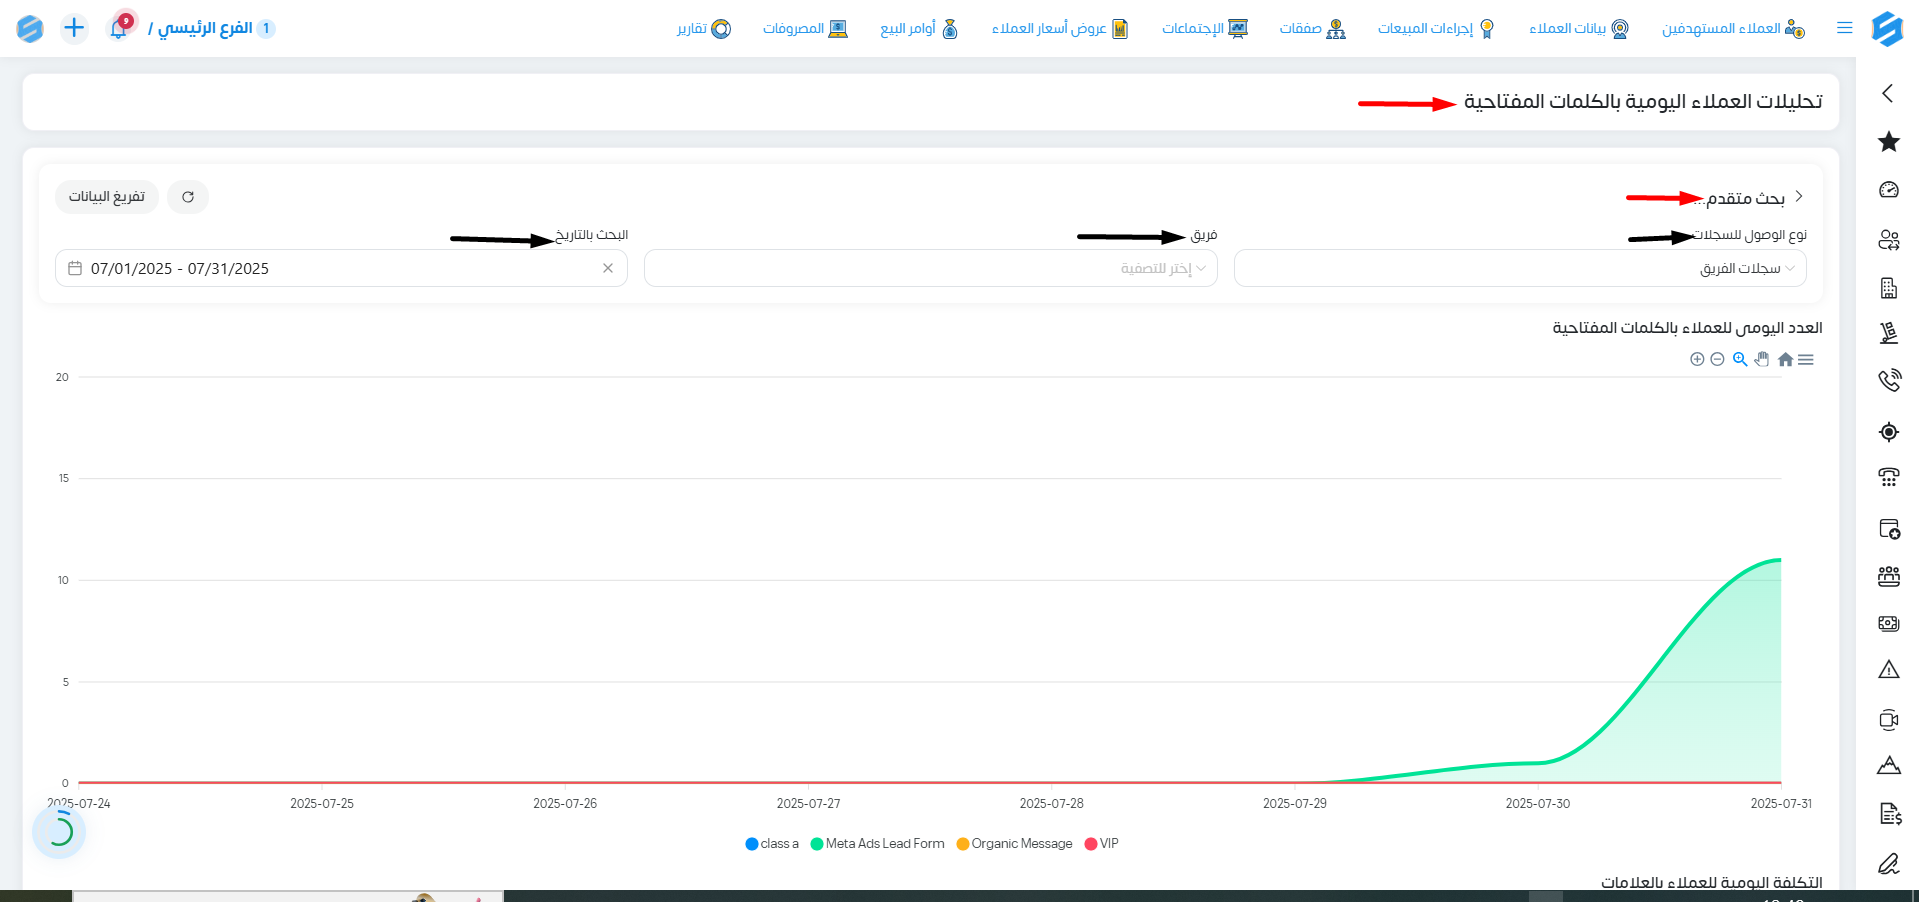
Task: Open عروض أسعار العملاء menu
Action: [x=1060, y=28]
